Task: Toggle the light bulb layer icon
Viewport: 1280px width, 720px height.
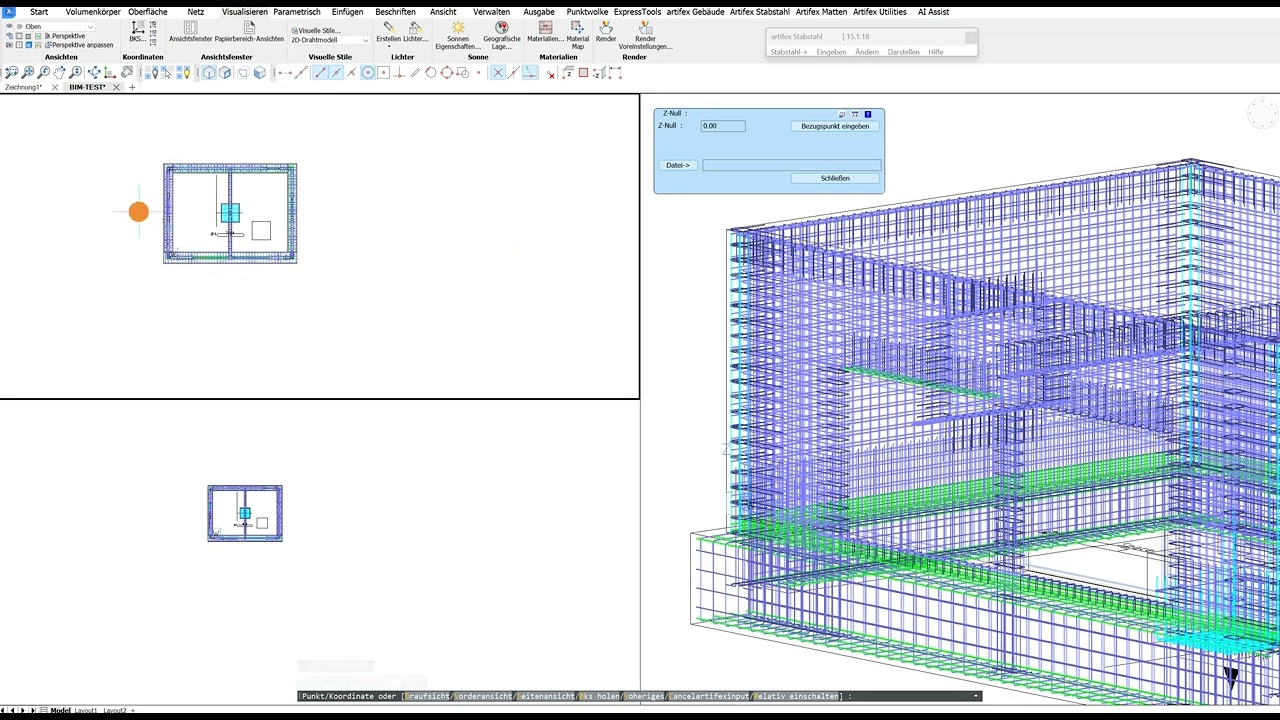Action: click(186, 72)
